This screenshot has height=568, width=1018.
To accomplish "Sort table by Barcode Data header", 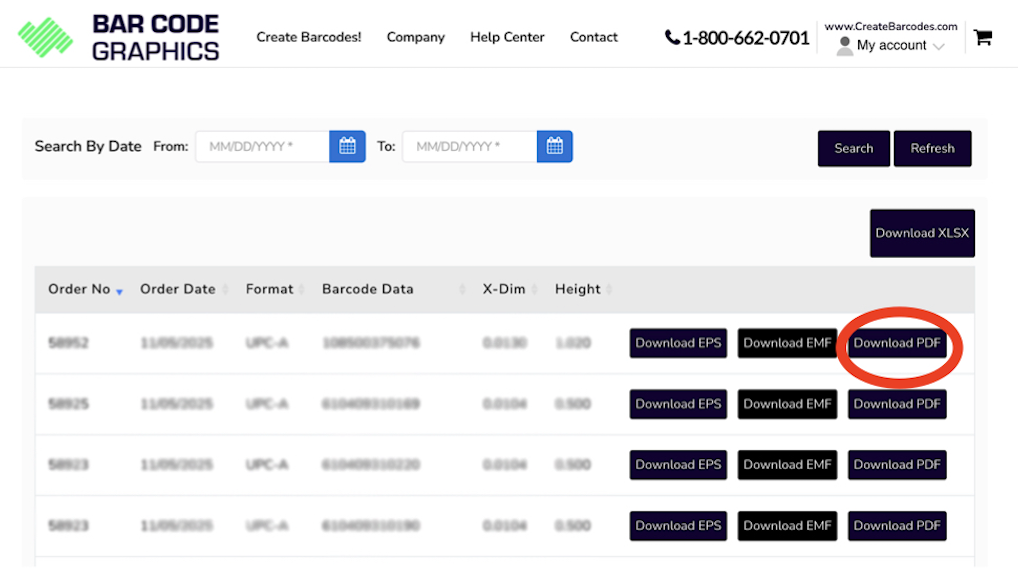I will (x=368, y=289).
